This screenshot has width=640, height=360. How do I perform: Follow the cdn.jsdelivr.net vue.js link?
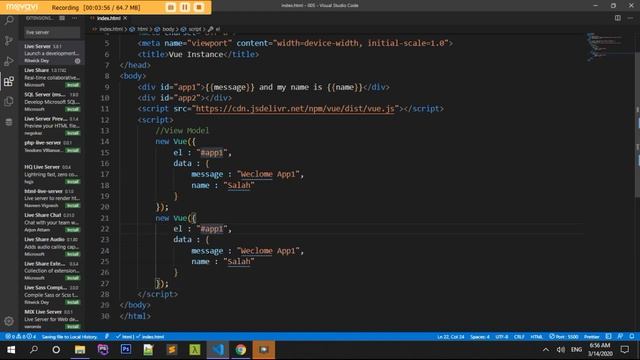[295, 109]
